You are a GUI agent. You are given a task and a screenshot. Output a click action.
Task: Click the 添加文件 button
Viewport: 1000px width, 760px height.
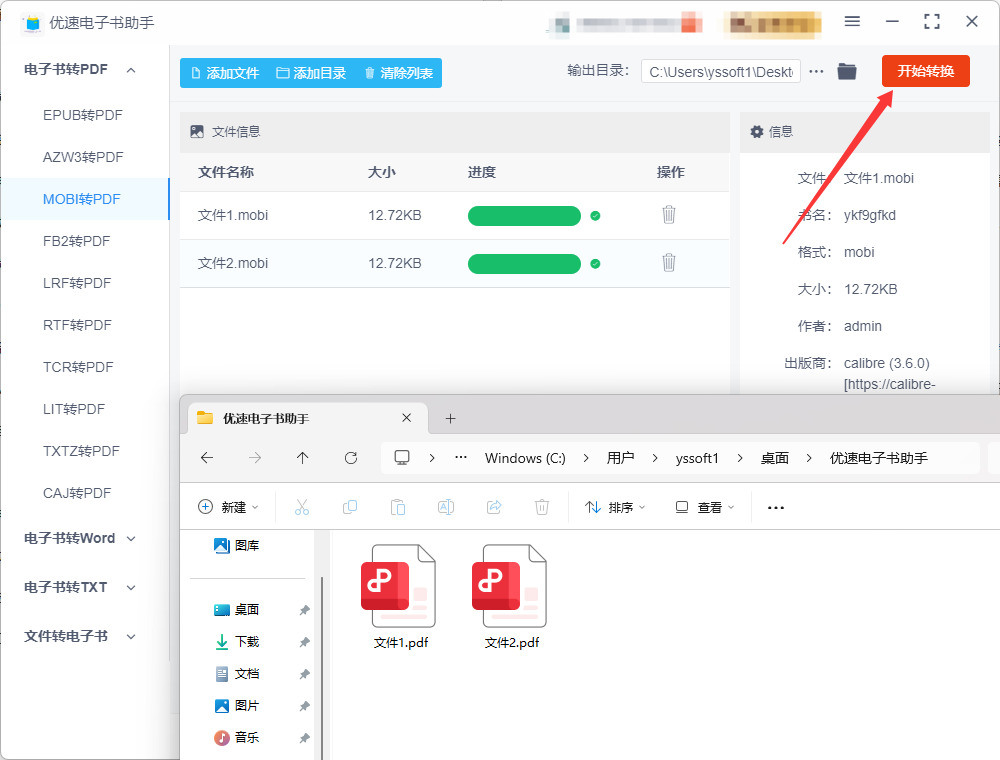point(225,73)
